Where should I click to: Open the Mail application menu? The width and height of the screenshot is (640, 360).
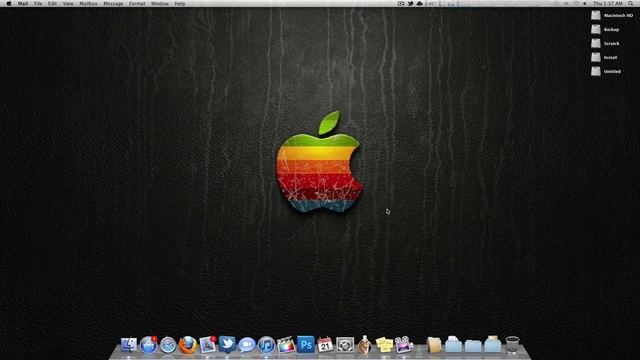click(x=23, y=4)
